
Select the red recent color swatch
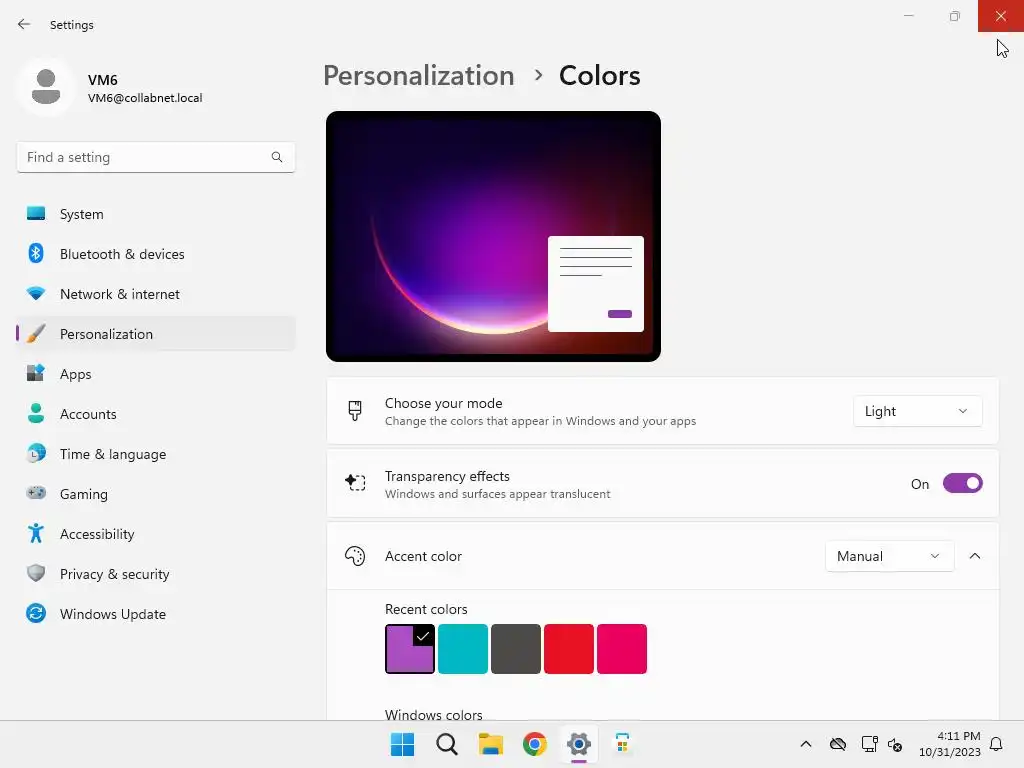click(x=569, y=648)
